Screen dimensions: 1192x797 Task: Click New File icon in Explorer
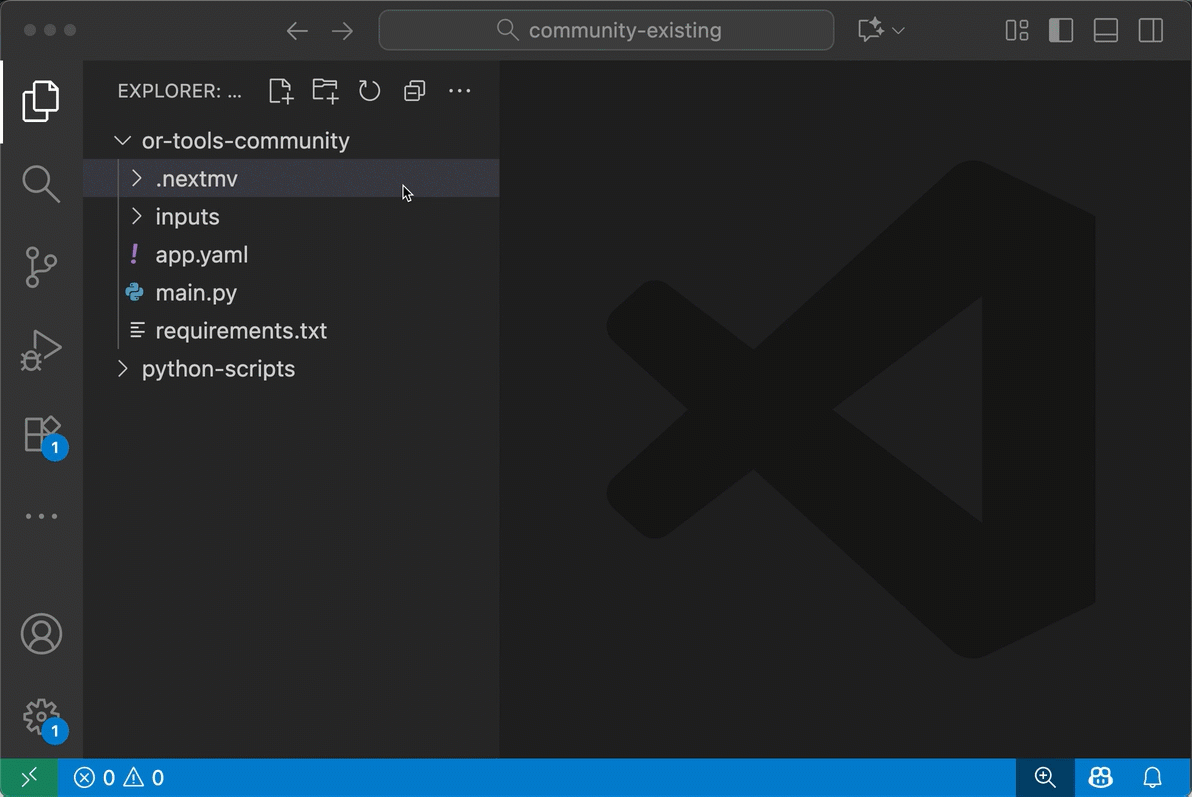281,91
